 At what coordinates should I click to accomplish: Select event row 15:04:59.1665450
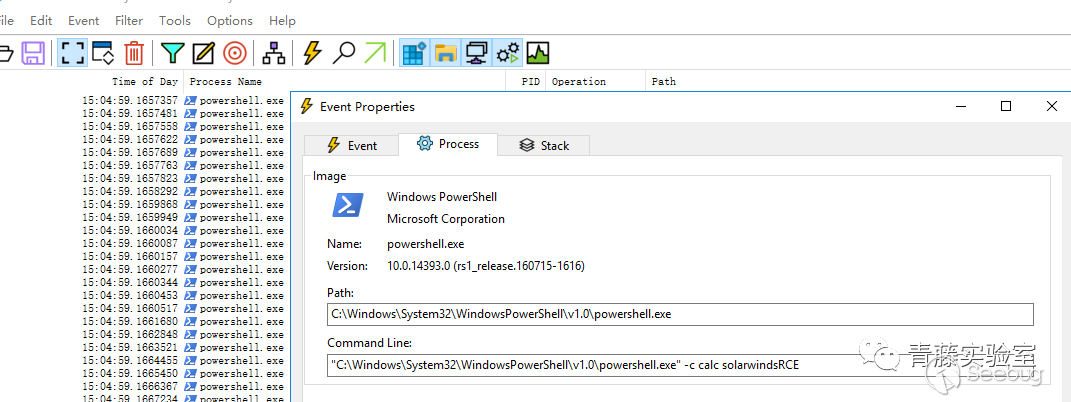tap(183, 373)
